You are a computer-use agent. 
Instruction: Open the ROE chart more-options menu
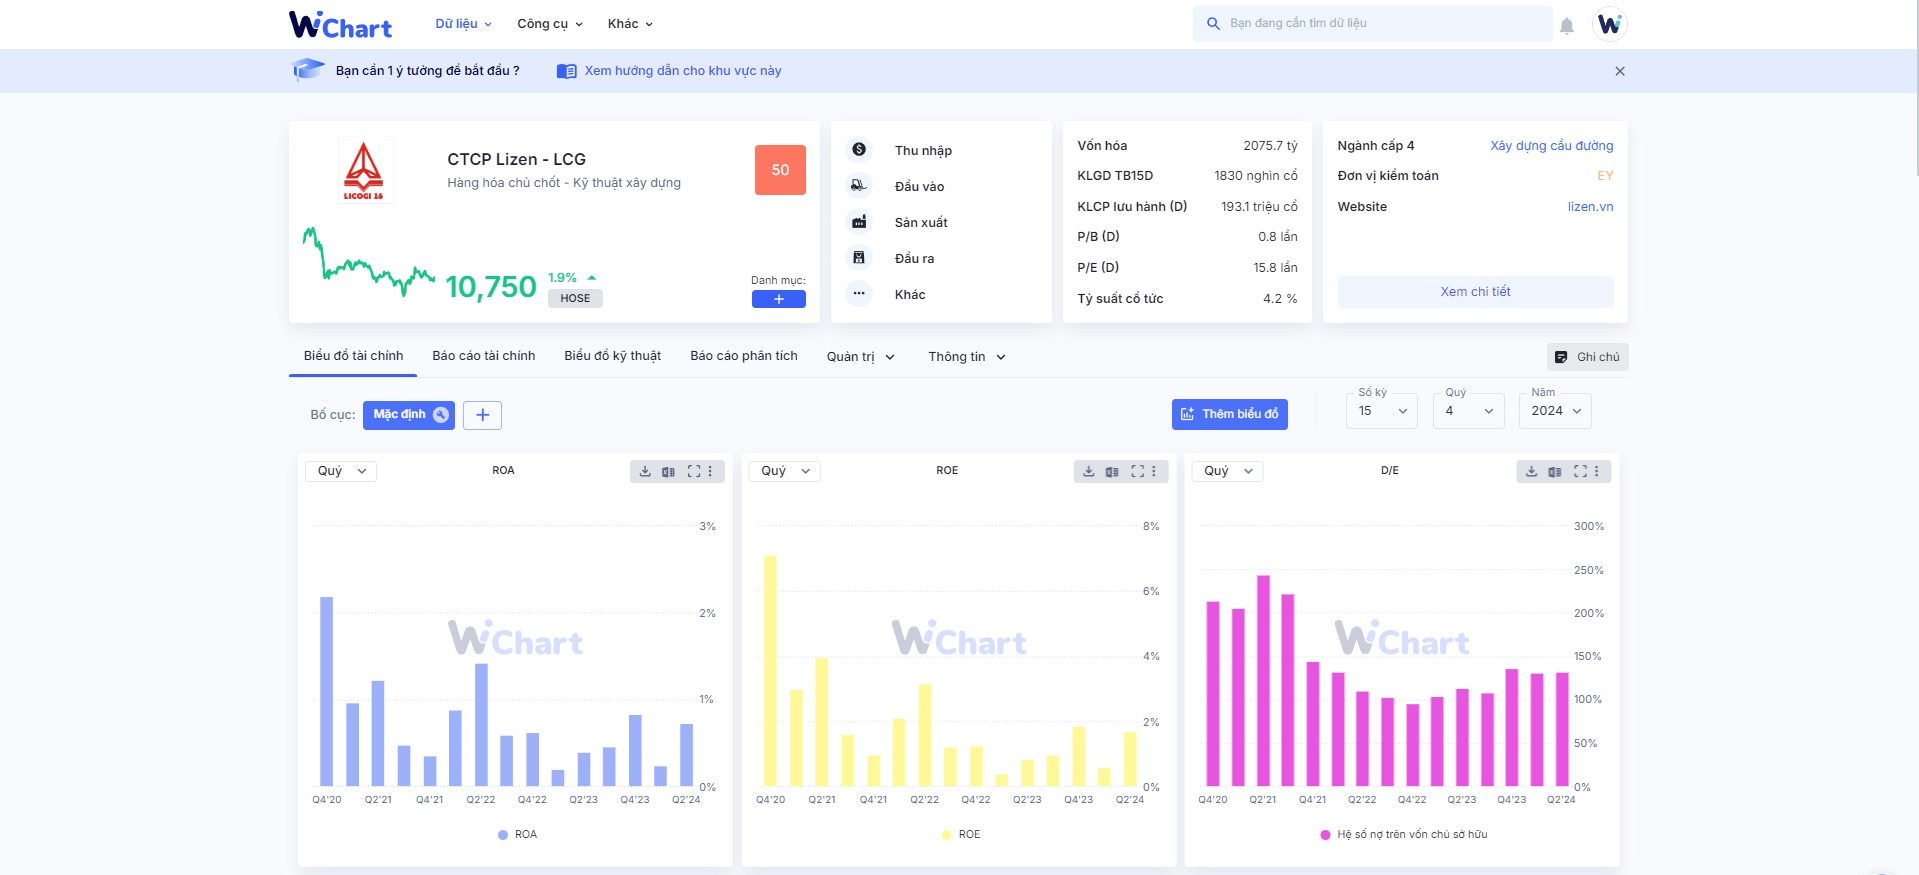click(x=1154, y=471)
